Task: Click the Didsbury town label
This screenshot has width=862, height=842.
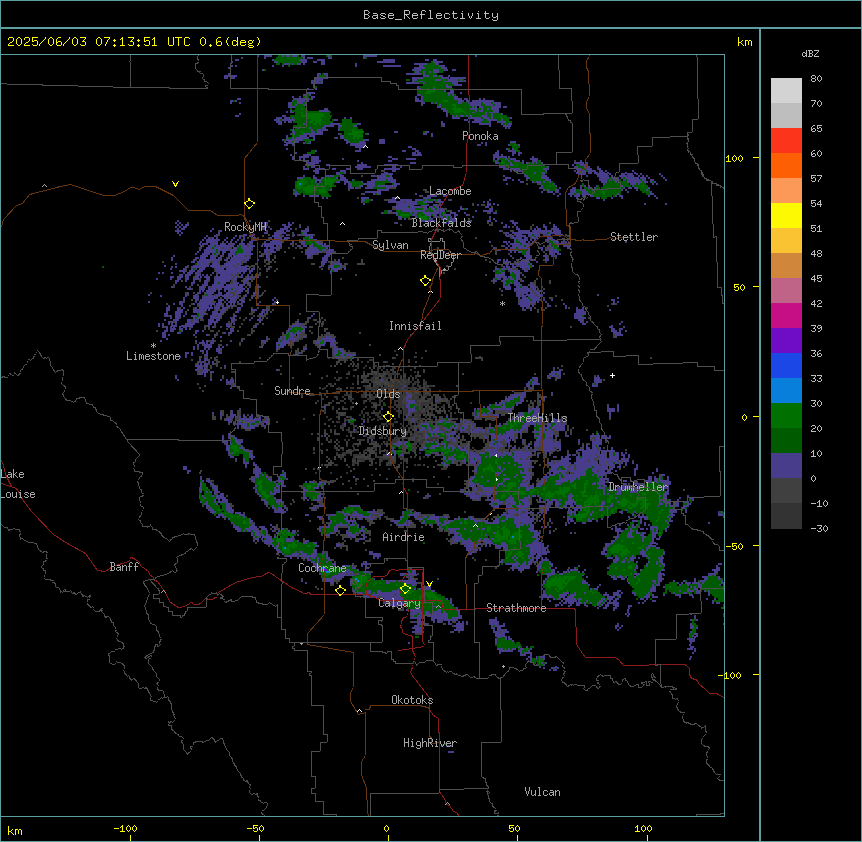Action: (383, 431)
